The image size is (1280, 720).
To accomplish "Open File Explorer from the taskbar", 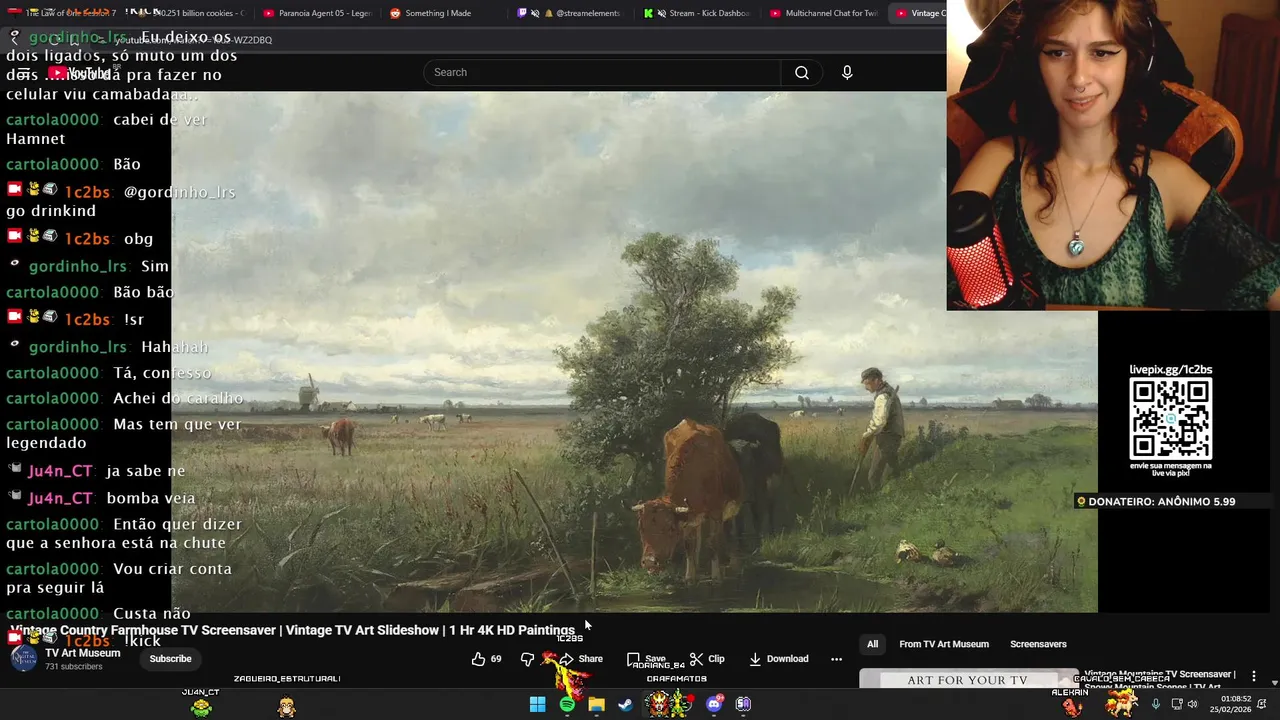I will click(596, 705).
